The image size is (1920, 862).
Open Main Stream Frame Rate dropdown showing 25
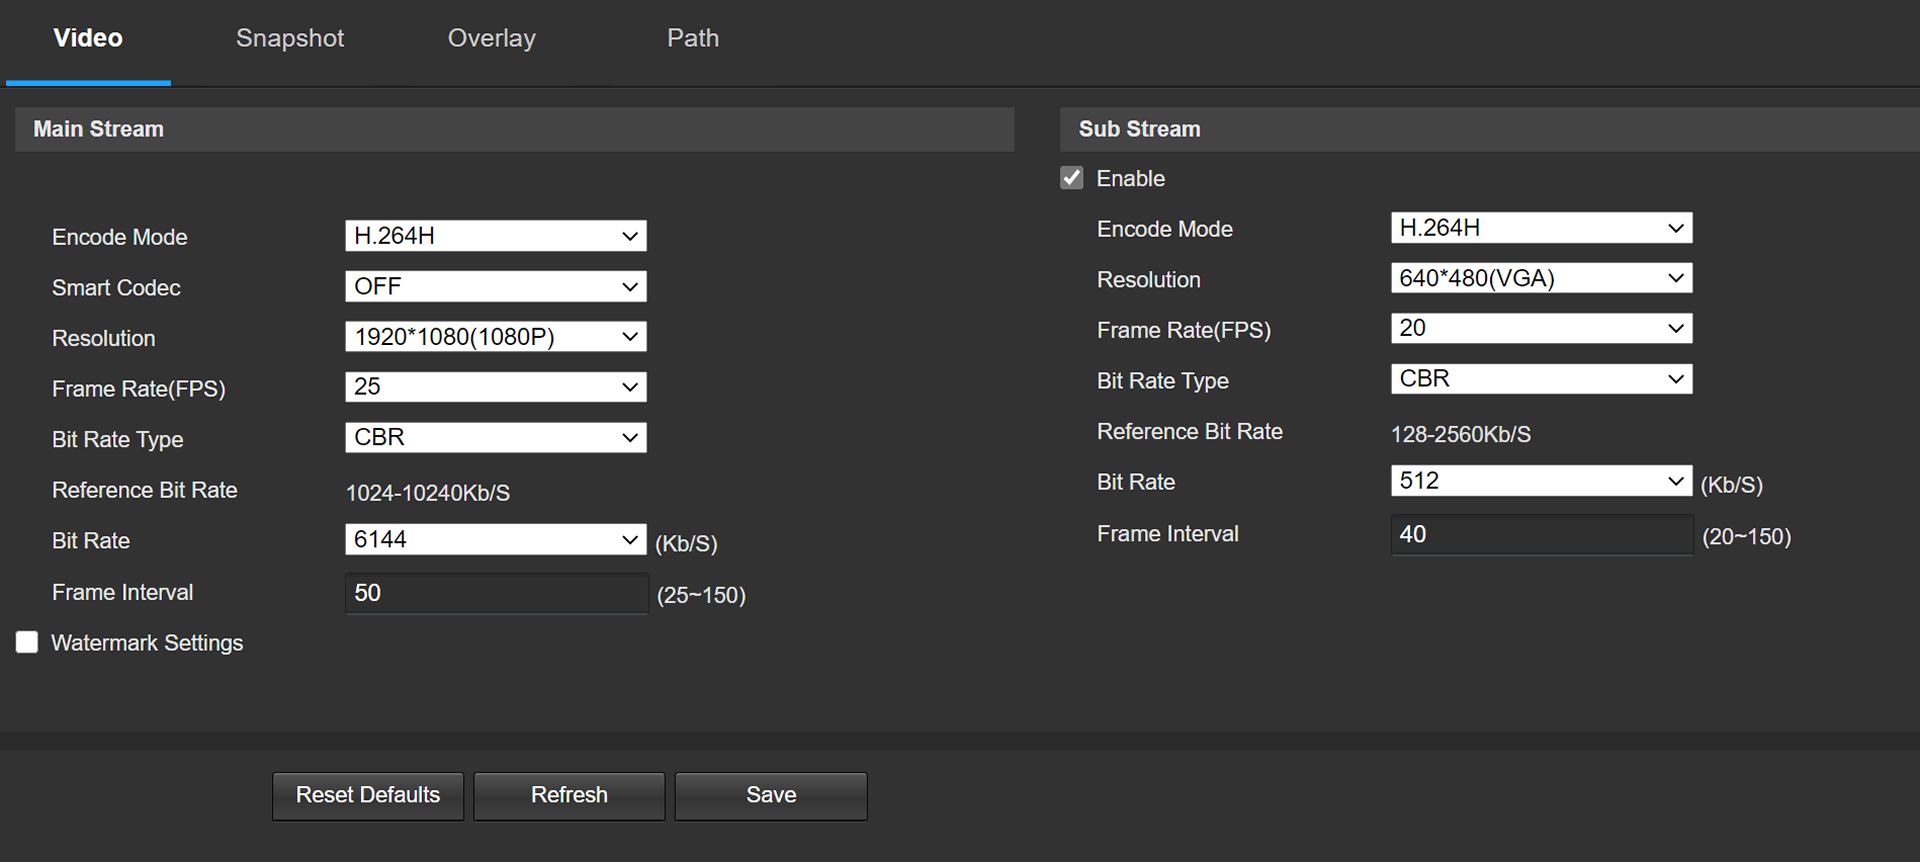point(496,387)
